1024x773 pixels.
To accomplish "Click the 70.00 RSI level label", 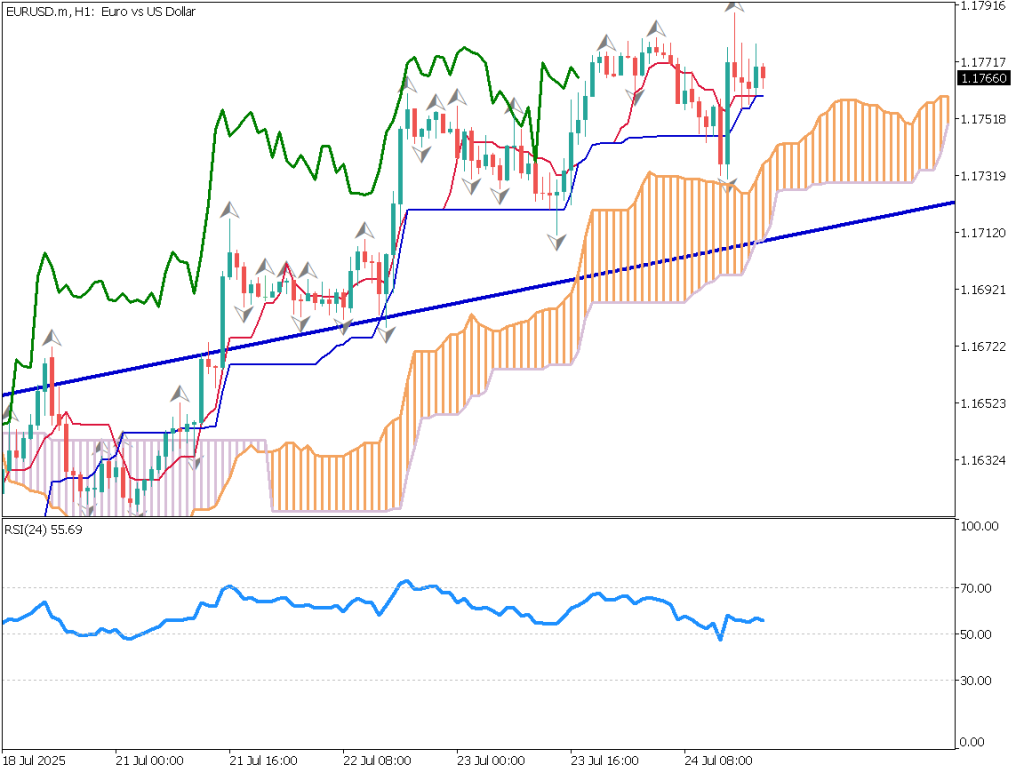I will point(974,588).
